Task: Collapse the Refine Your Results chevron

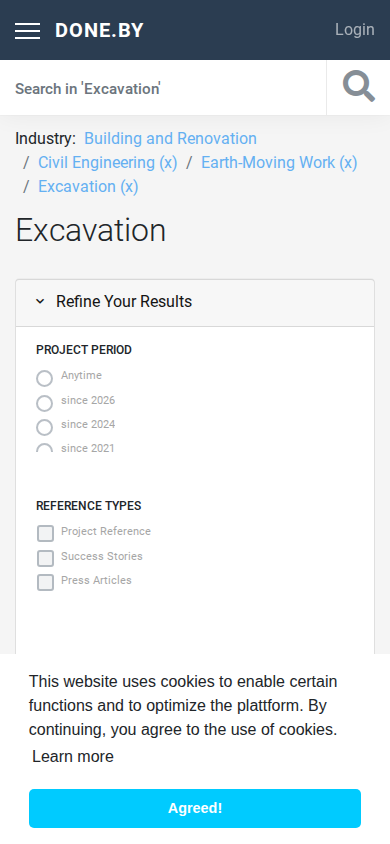Action: pyautogui.click(x=40, y=301)
